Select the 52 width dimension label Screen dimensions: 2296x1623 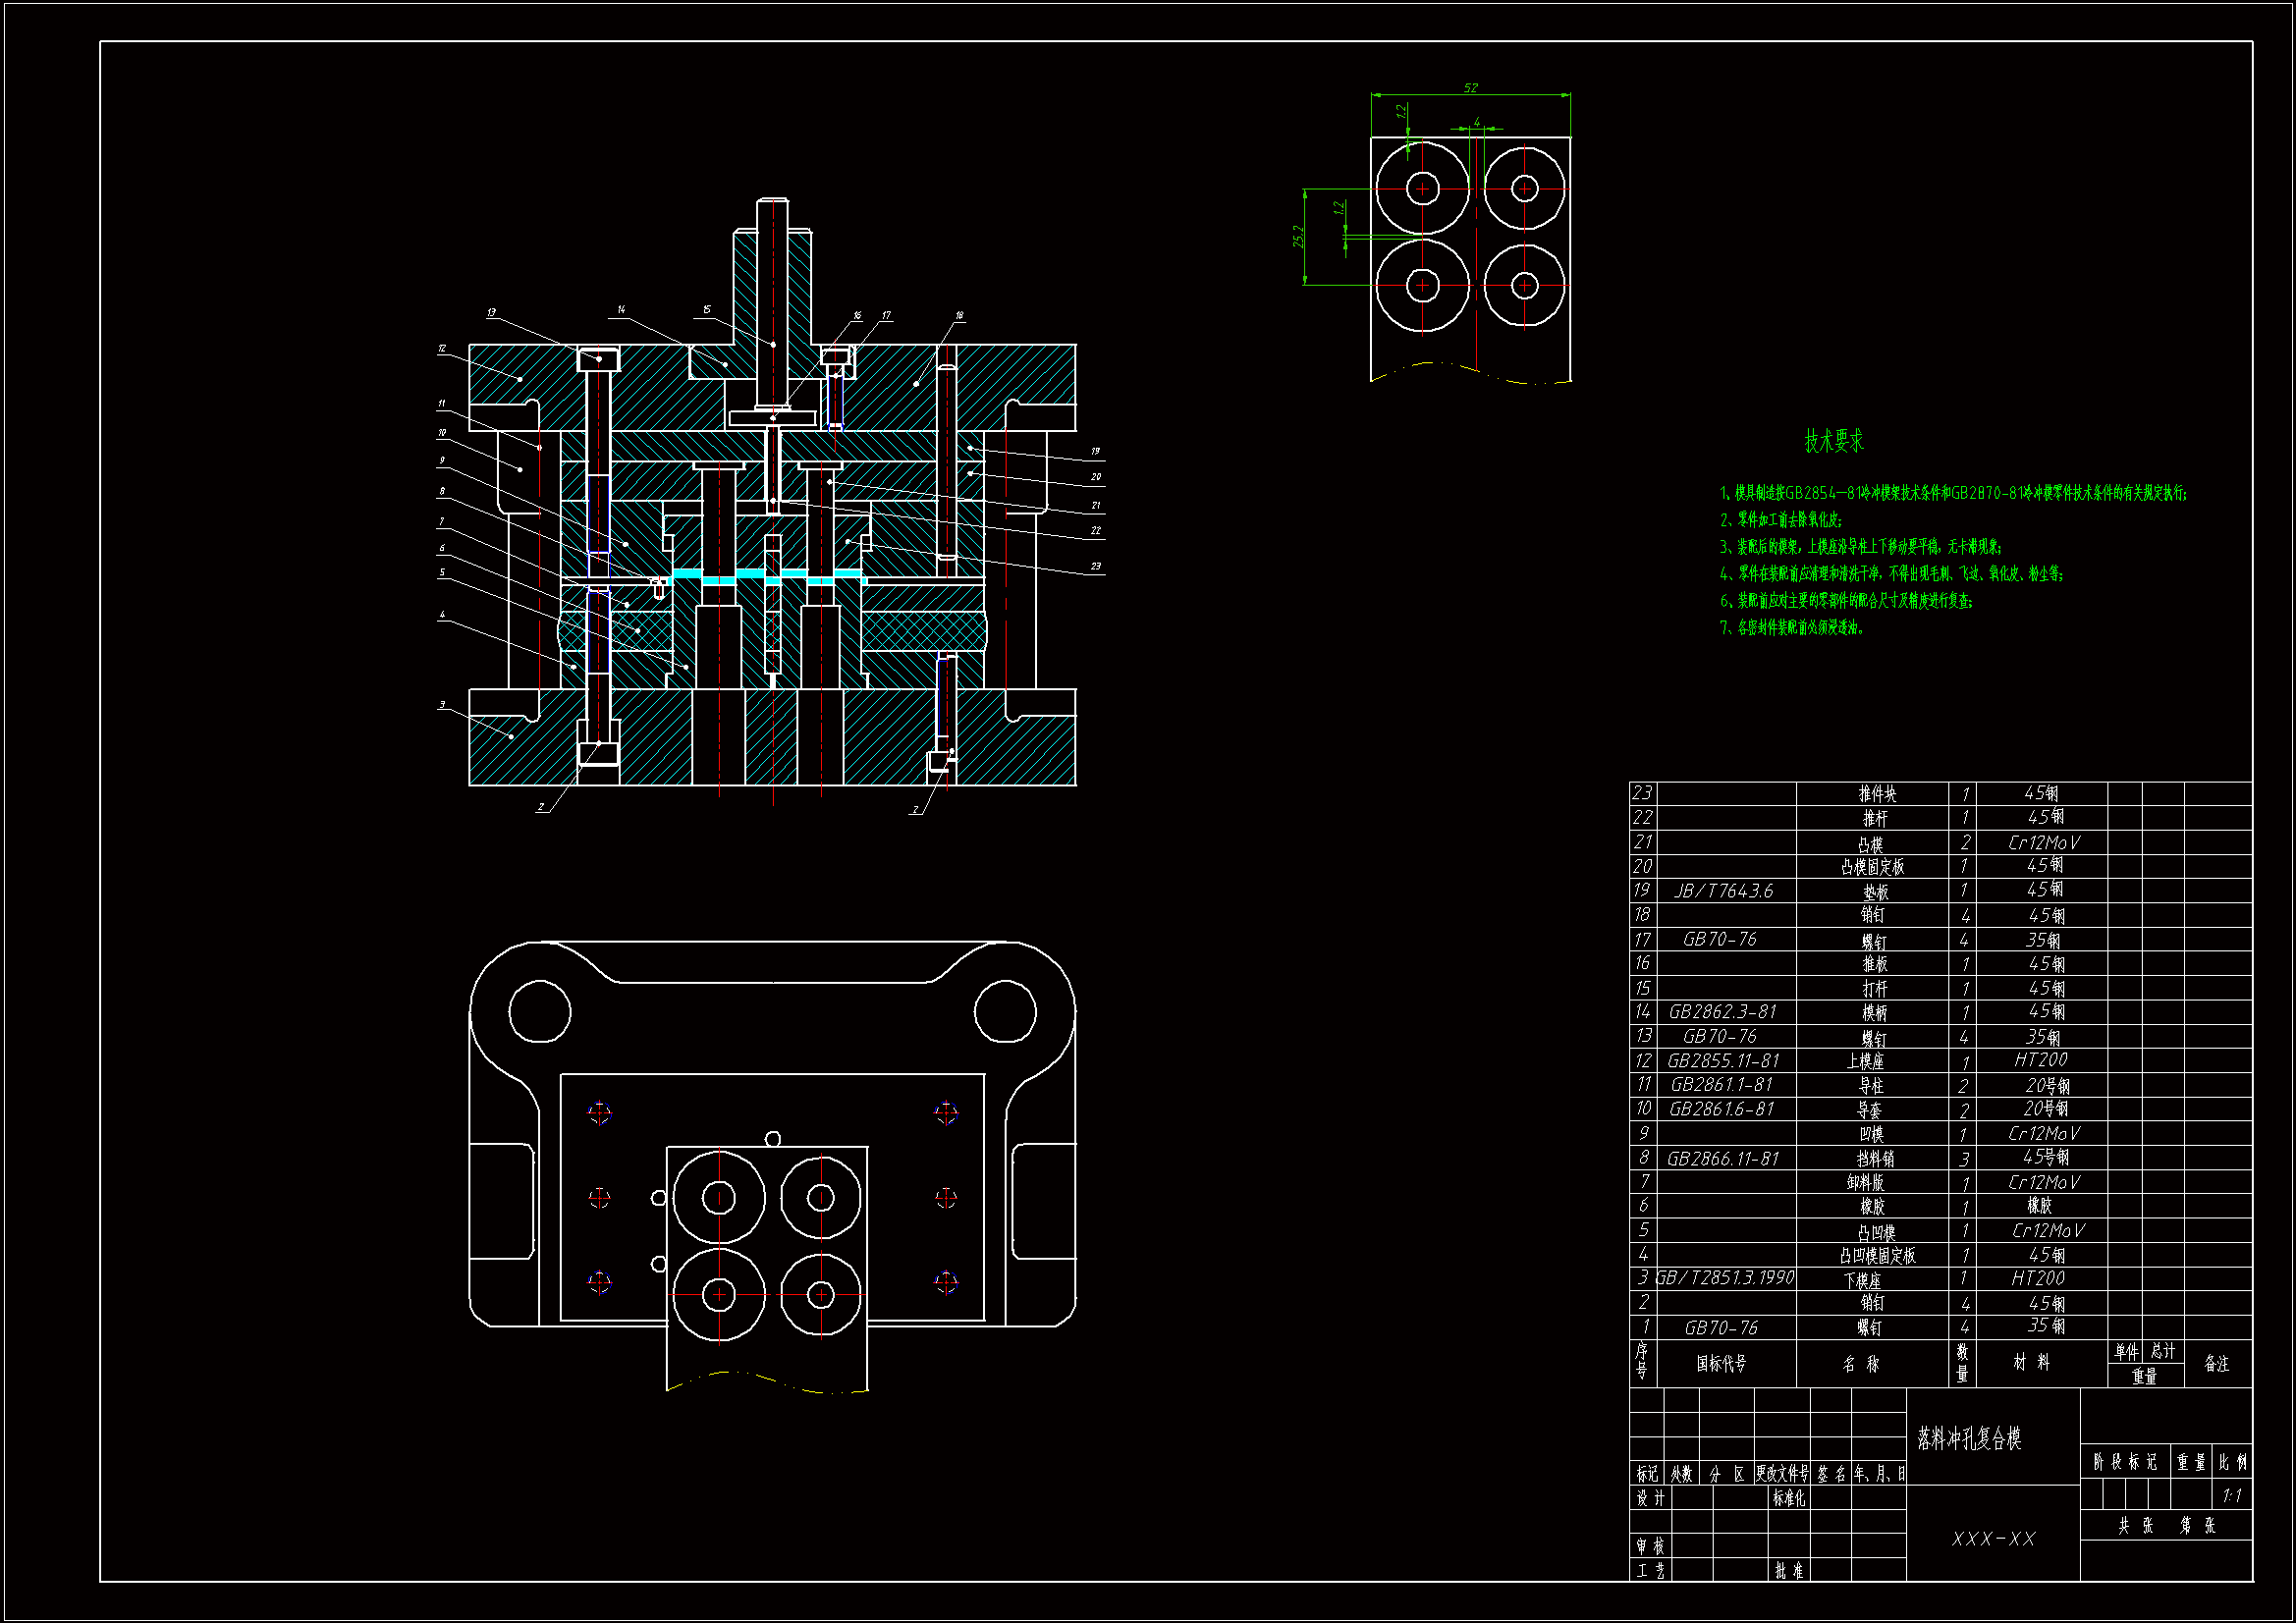click(1470, 88)
